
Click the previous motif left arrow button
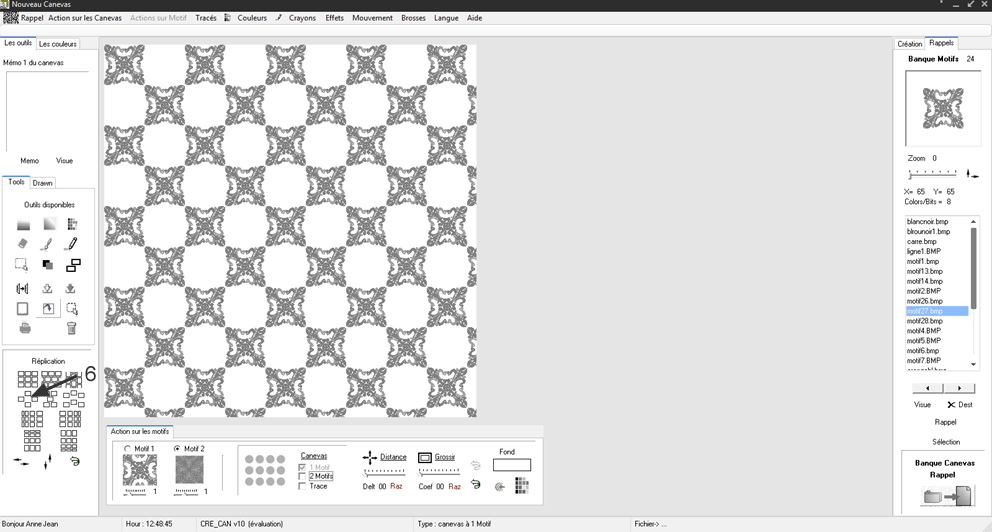click(929, 388)
